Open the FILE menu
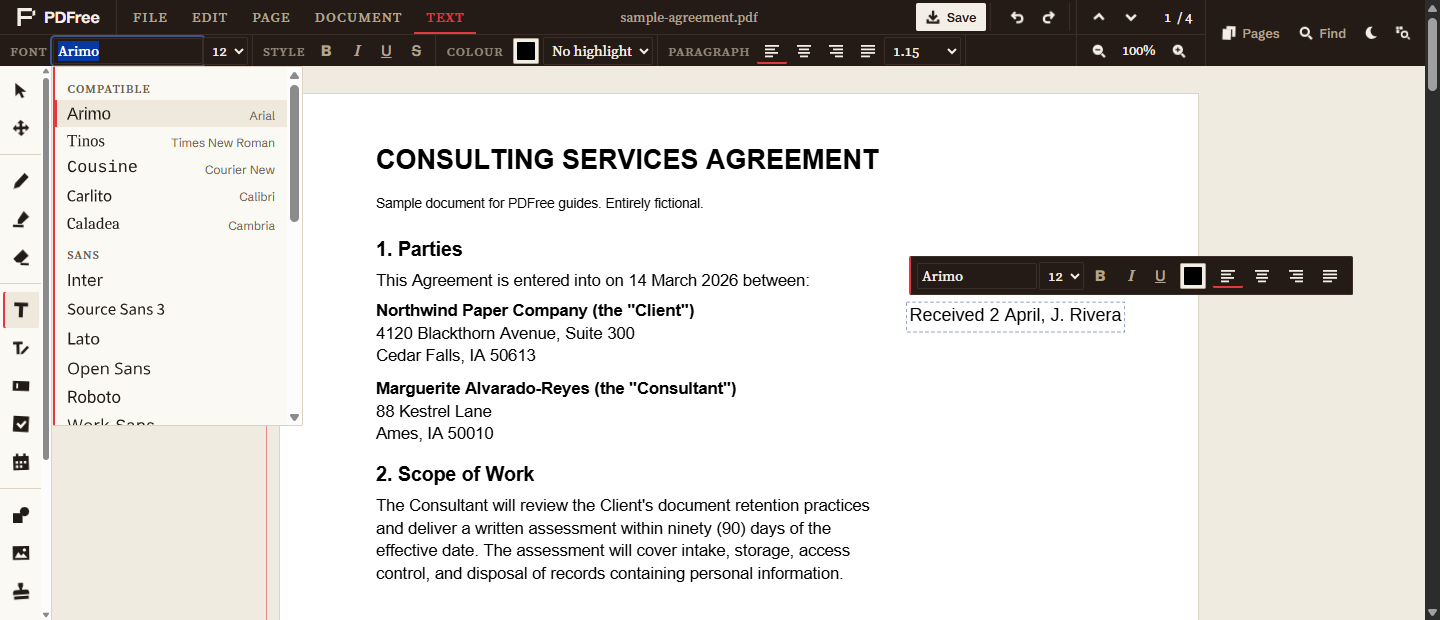Viewport: 1440px width, 620px height. tap(150, 17)
